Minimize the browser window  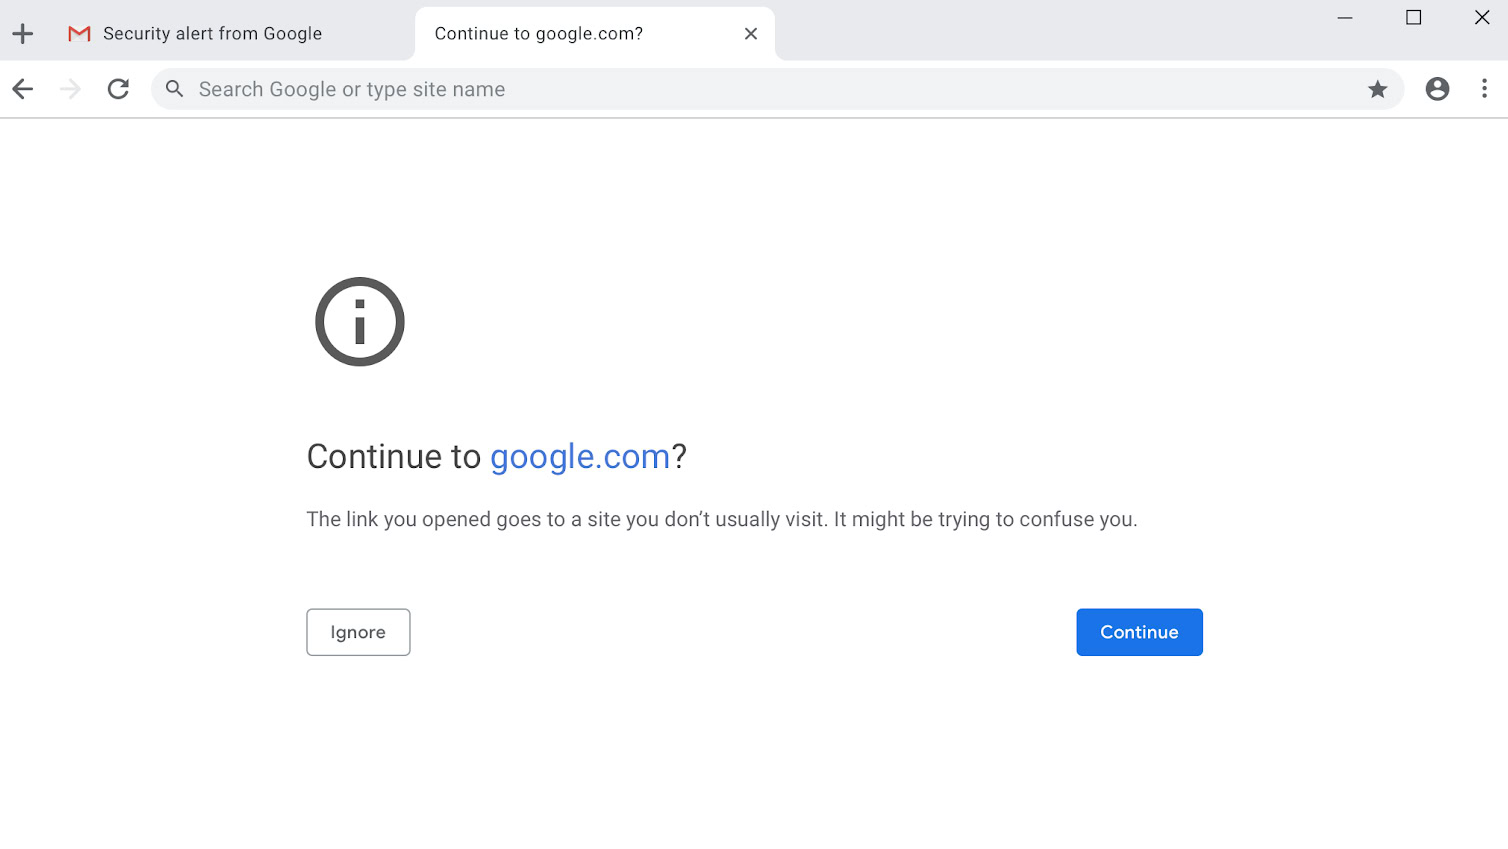[x=1345, y=18]
